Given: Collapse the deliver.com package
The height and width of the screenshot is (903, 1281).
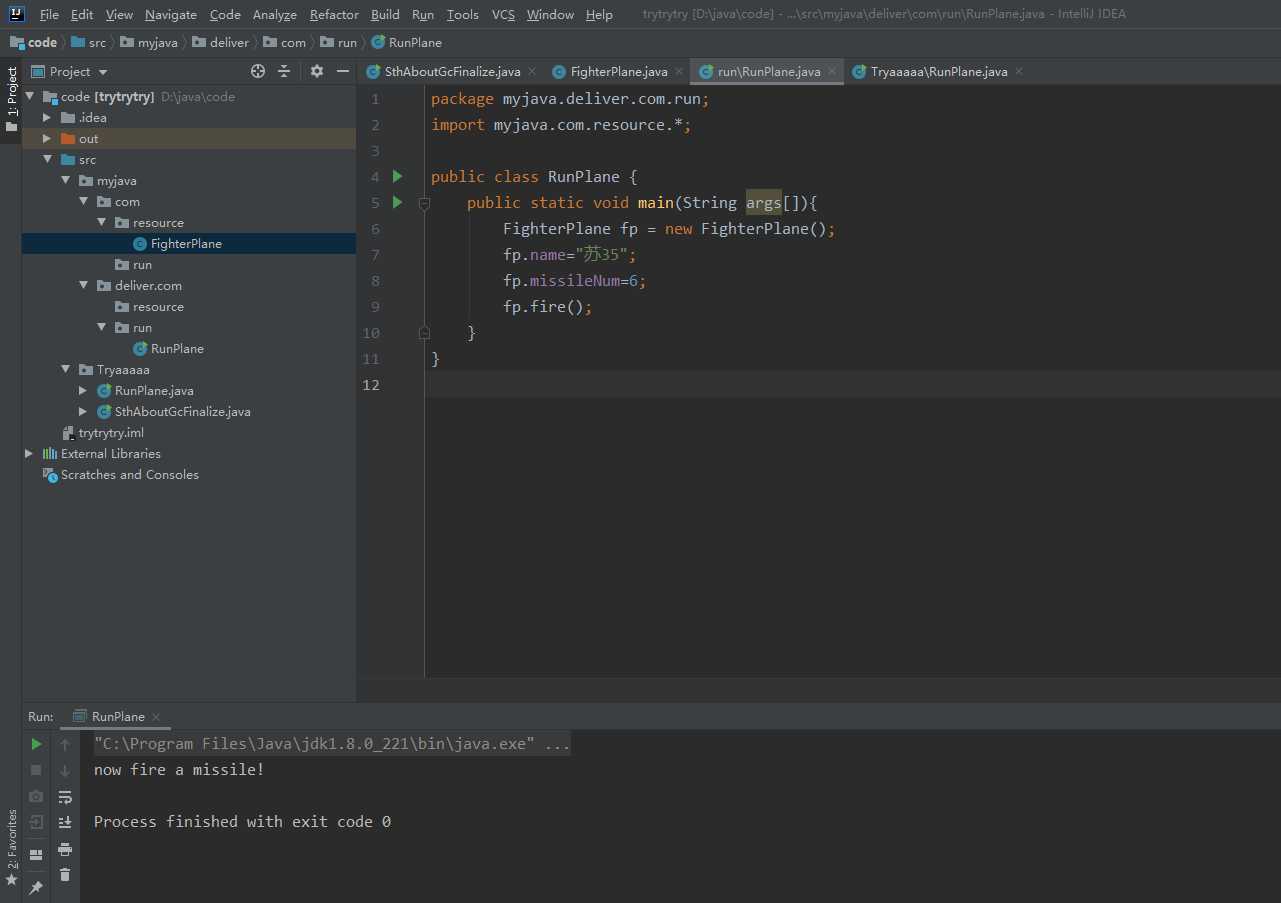Looking at the screenshot, I should pos(83,286).
